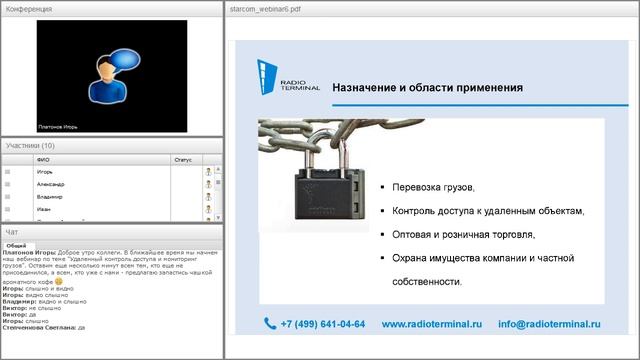Toggle the small square beside Иван

(7, 209)
